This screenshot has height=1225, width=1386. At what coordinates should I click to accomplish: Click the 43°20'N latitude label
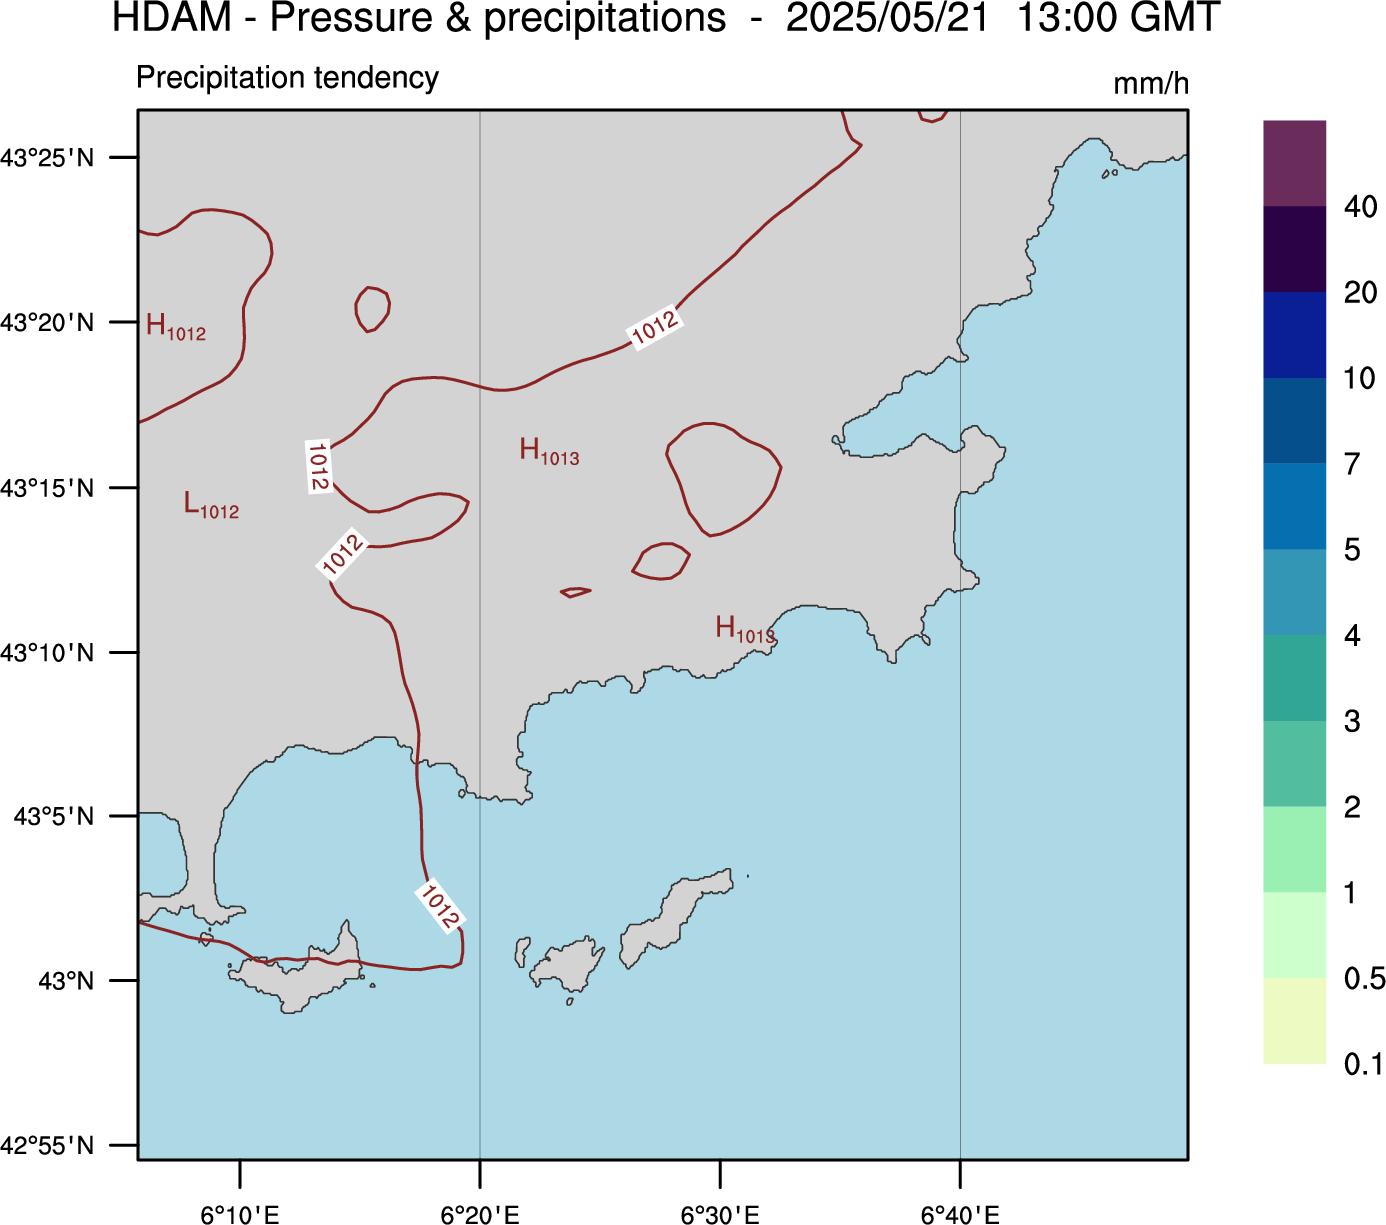pyautogui.click(x=47, y=323)
